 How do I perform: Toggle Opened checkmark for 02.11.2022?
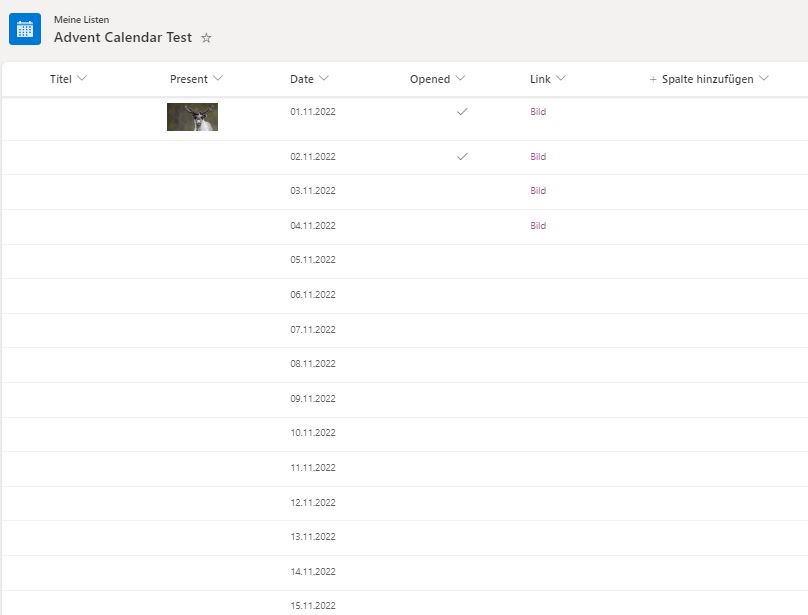coord(462,156)
